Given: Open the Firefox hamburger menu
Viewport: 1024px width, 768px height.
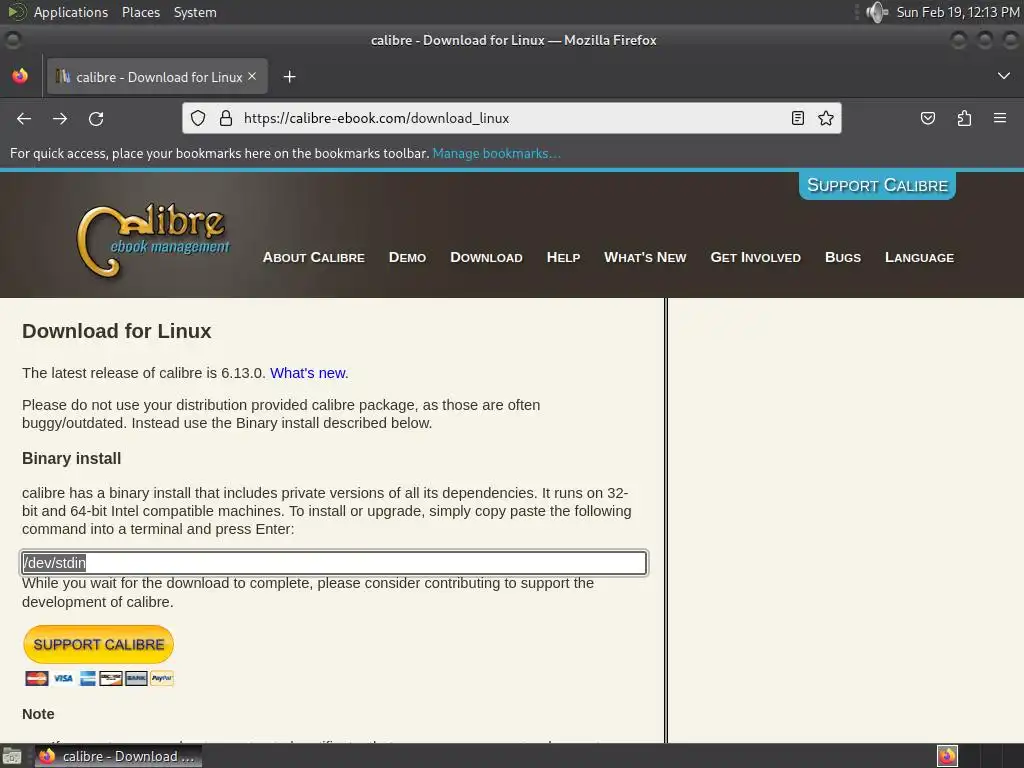Looking at the screenshot, I should coord(1000,118).
